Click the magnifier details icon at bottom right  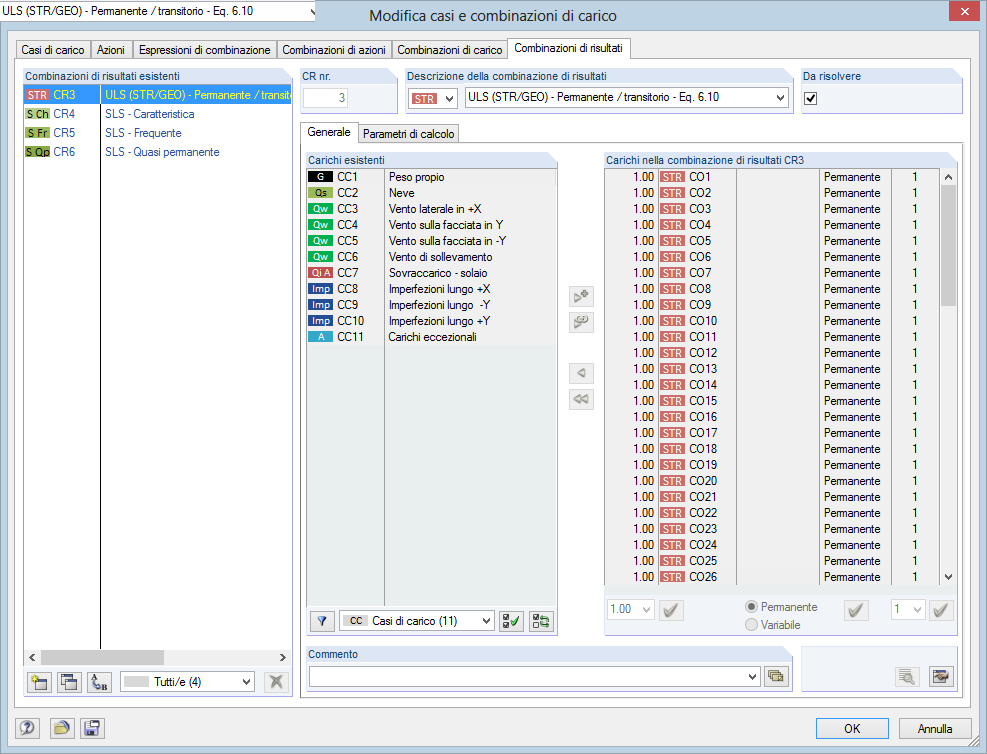coord(907,677)
